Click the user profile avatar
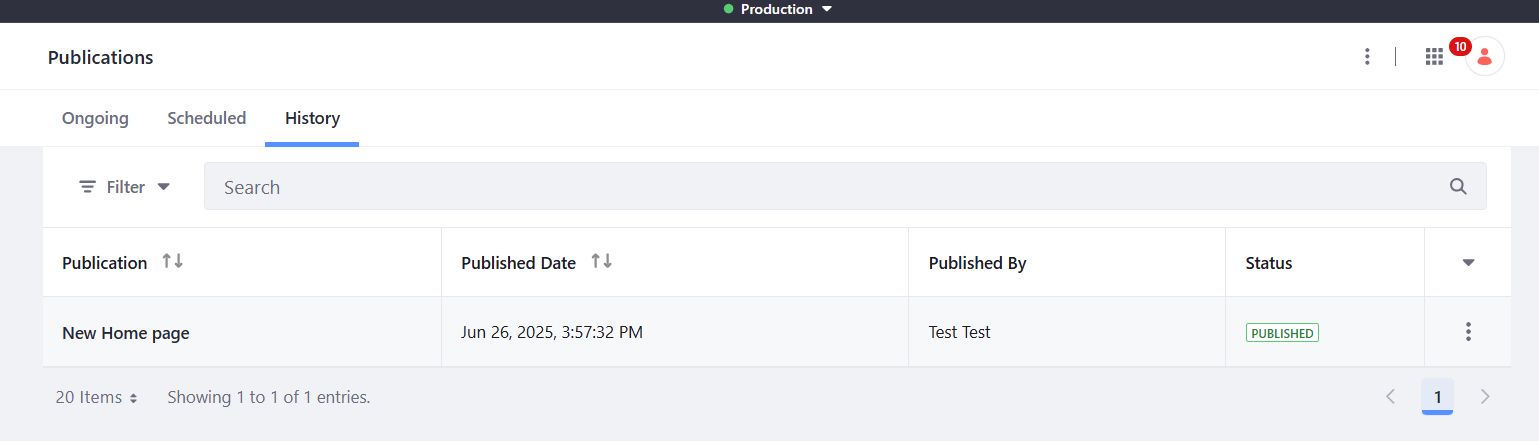This screenshot has width=1539, height=441. [x=1484, y=57]
